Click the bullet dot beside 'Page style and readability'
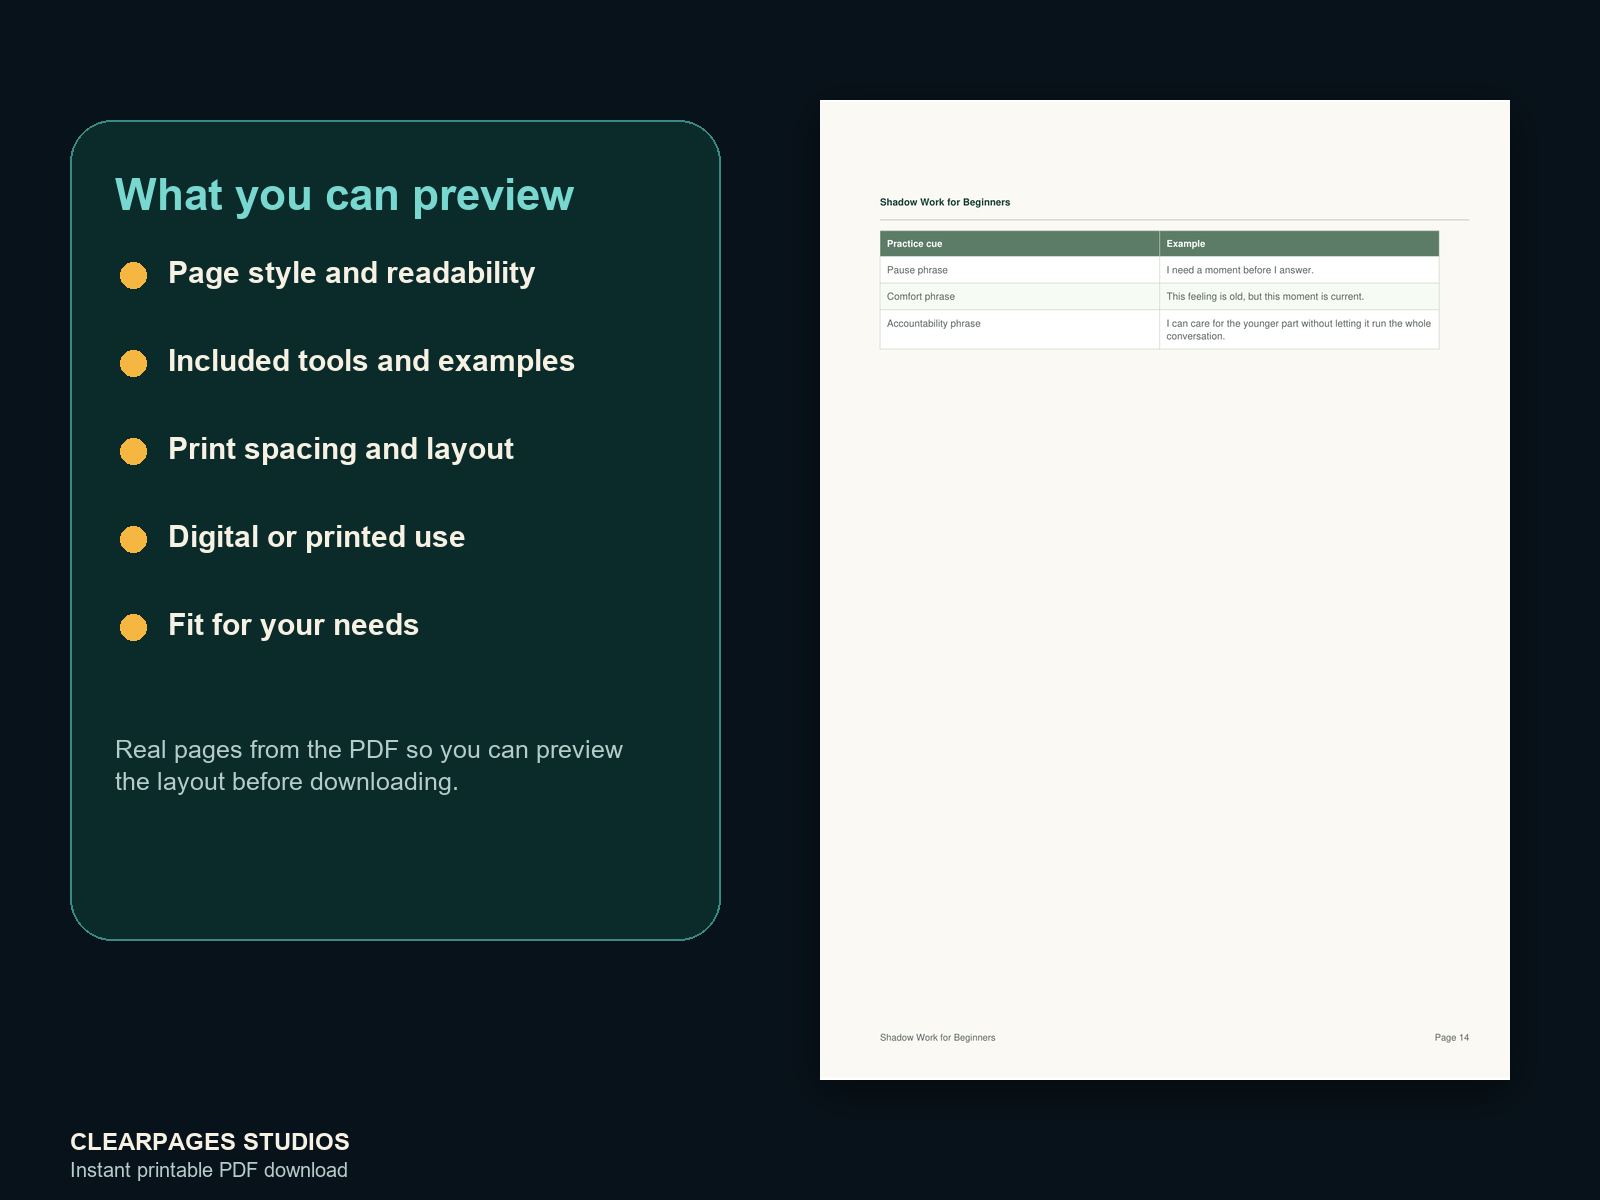The image size is (1600, 1200). pos(133,275)
